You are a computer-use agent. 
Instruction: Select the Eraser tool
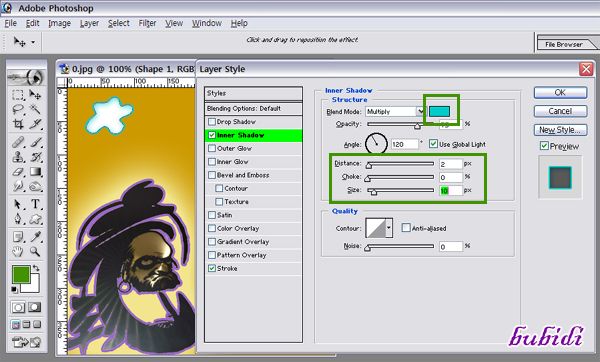(18, 172)
